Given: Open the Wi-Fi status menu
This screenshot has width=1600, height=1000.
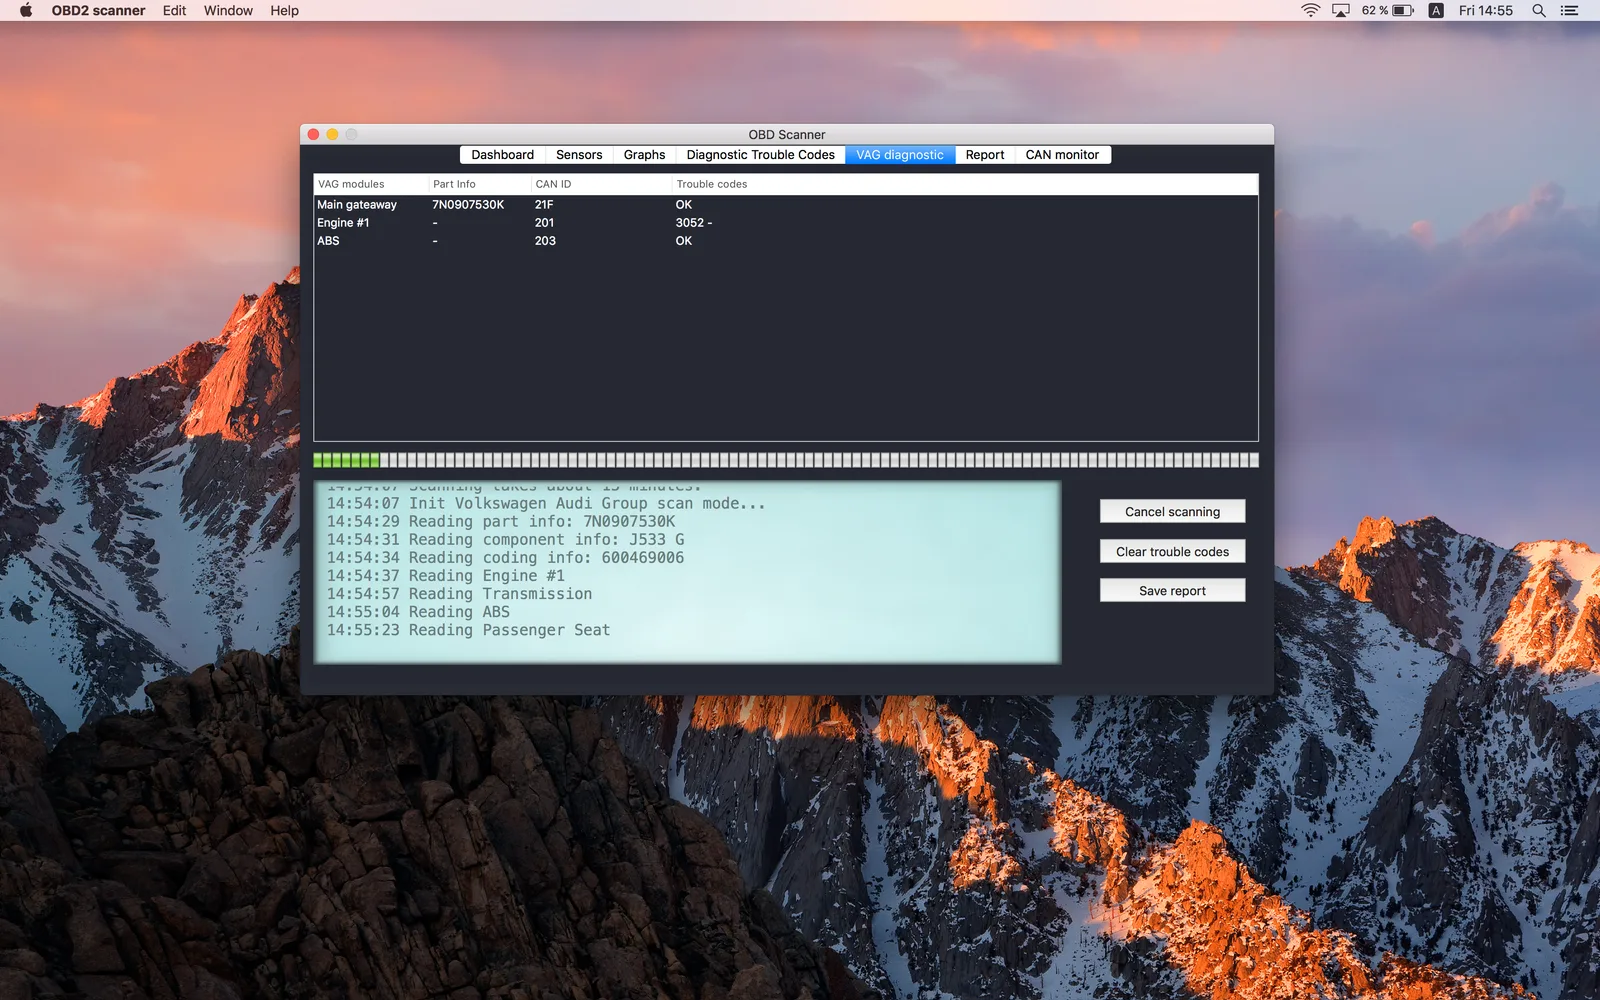Looking at the screenshot, I should 1310,10.
